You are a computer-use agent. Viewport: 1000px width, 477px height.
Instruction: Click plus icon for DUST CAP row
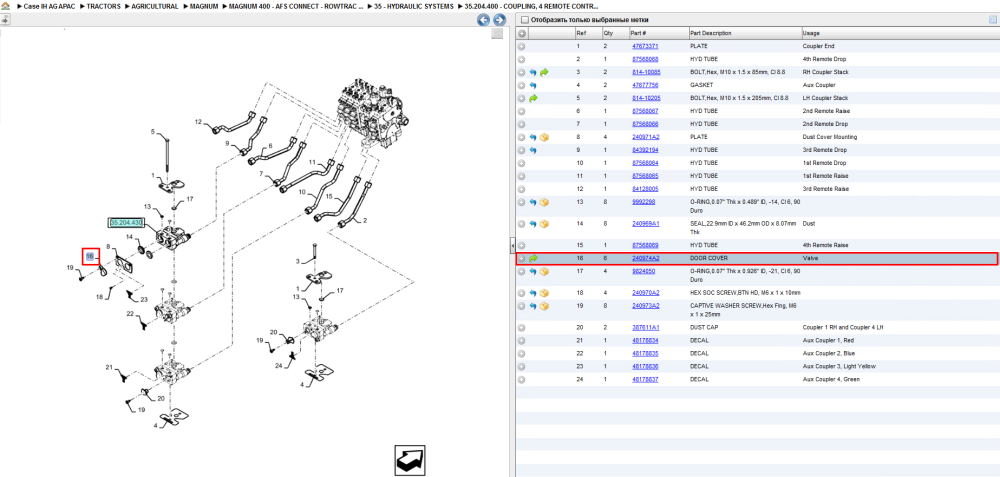tap(522, 328)
